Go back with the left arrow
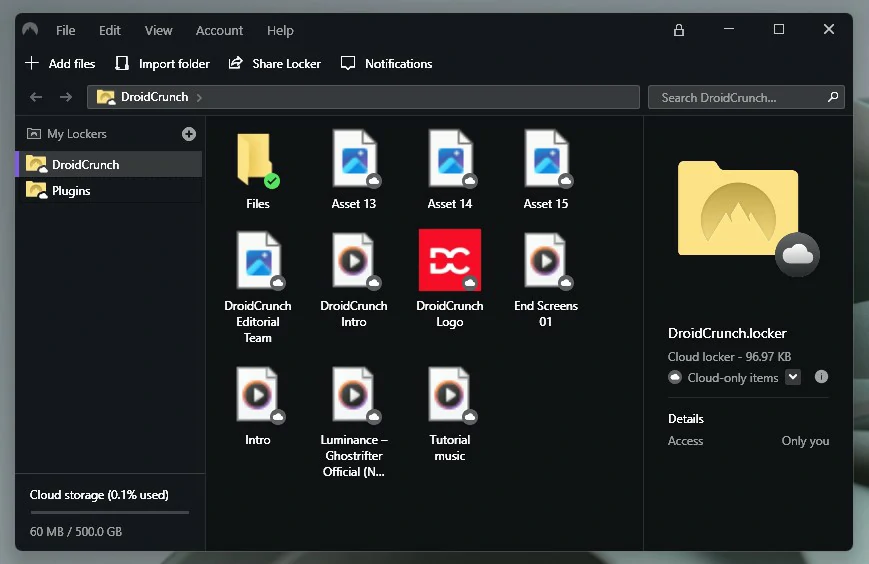Image resolution: width=869 pixels, height=564 pixels. point(36,98)
